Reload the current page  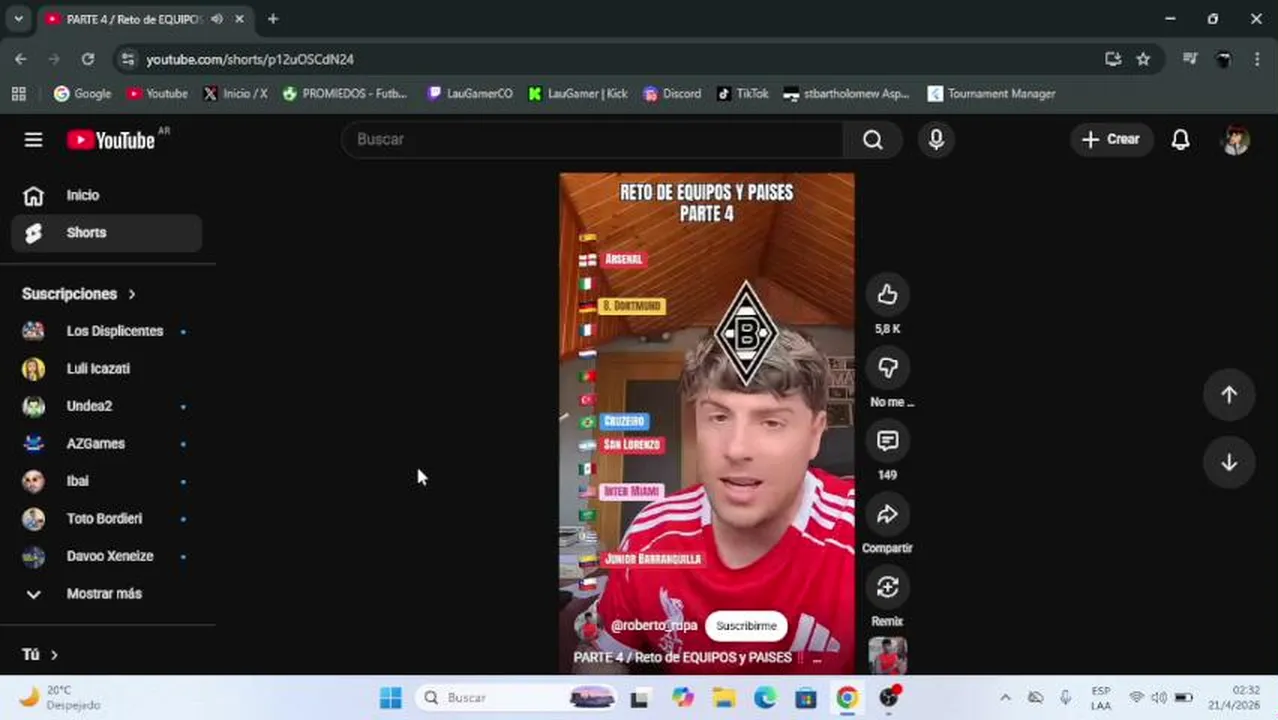click(88, 59)
